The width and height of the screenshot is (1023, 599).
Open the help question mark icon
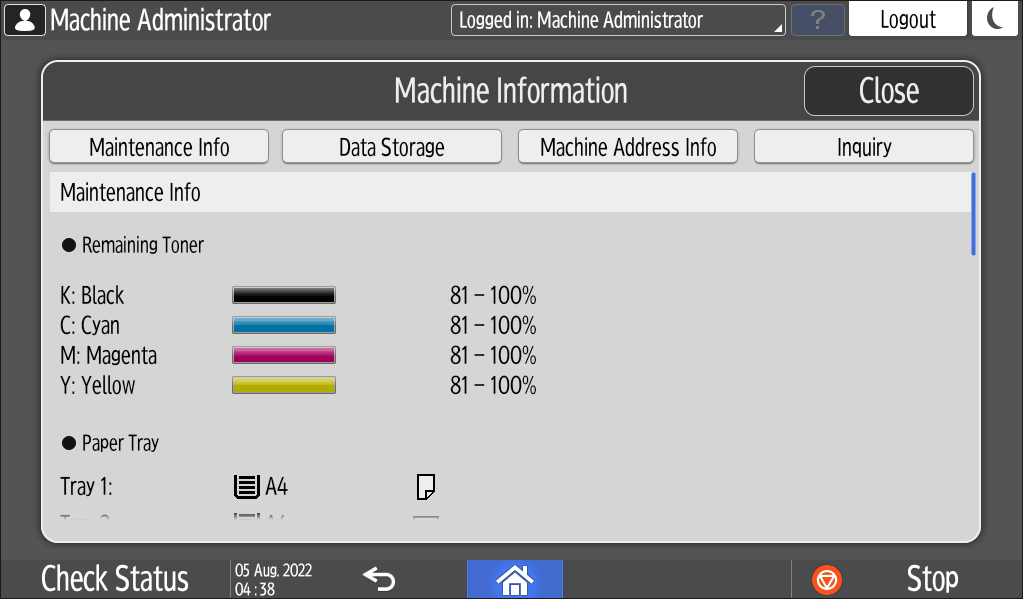pos(817,20)
